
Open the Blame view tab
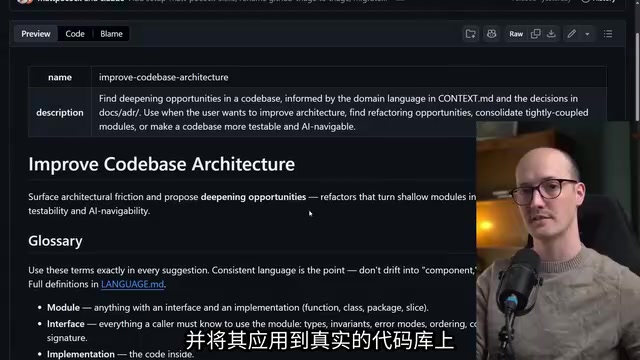(x=111, y=34)
